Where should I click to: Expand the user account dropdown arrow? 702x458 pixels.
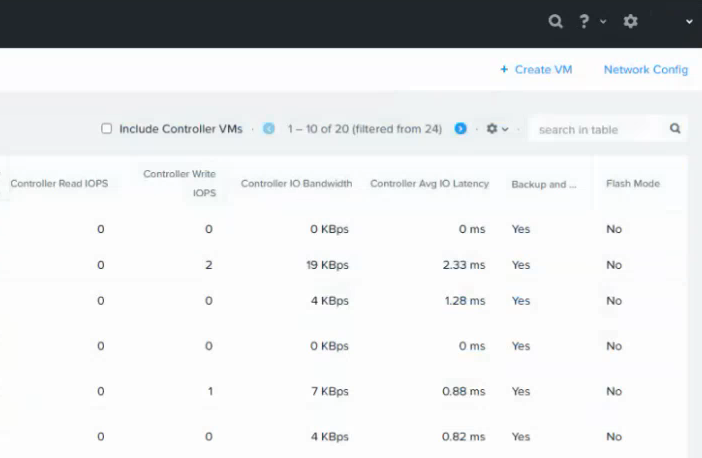[688, 21]
